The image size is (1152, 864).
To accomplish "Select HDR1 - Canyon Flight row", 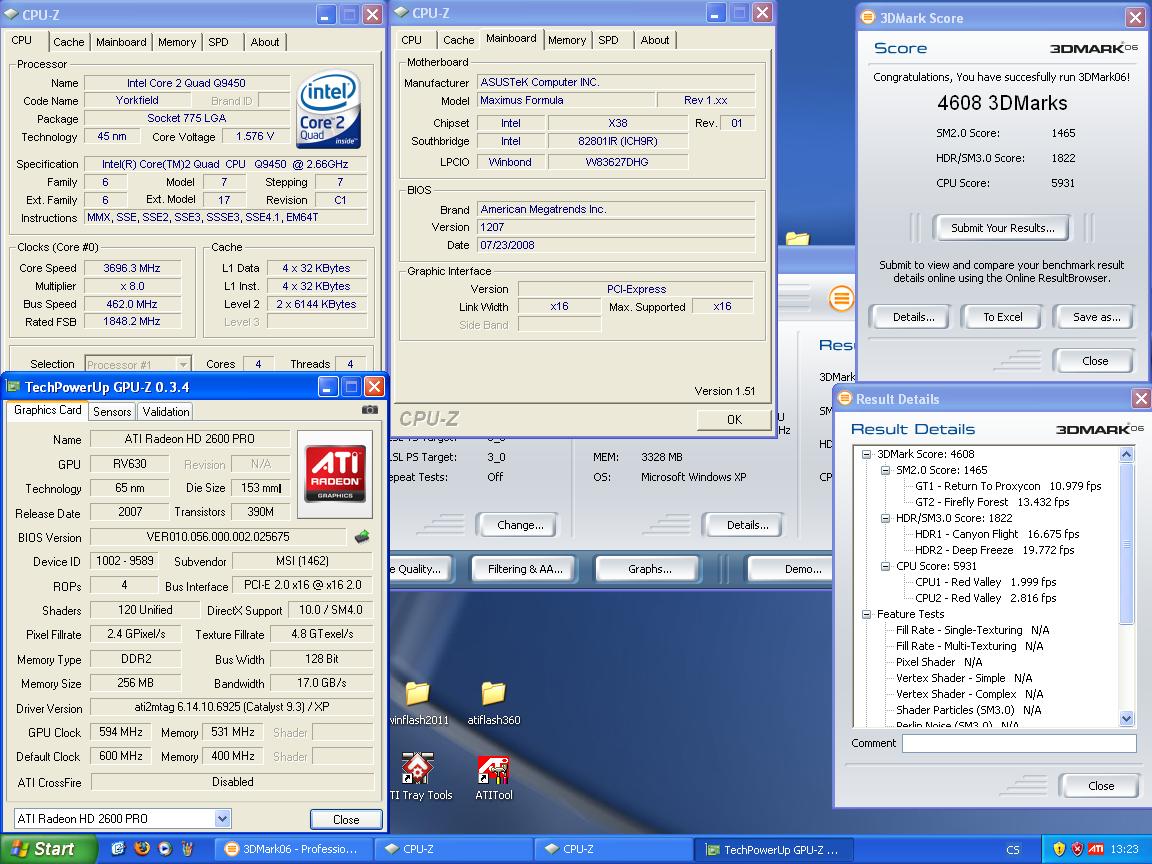I will click(x=997, y=534).
